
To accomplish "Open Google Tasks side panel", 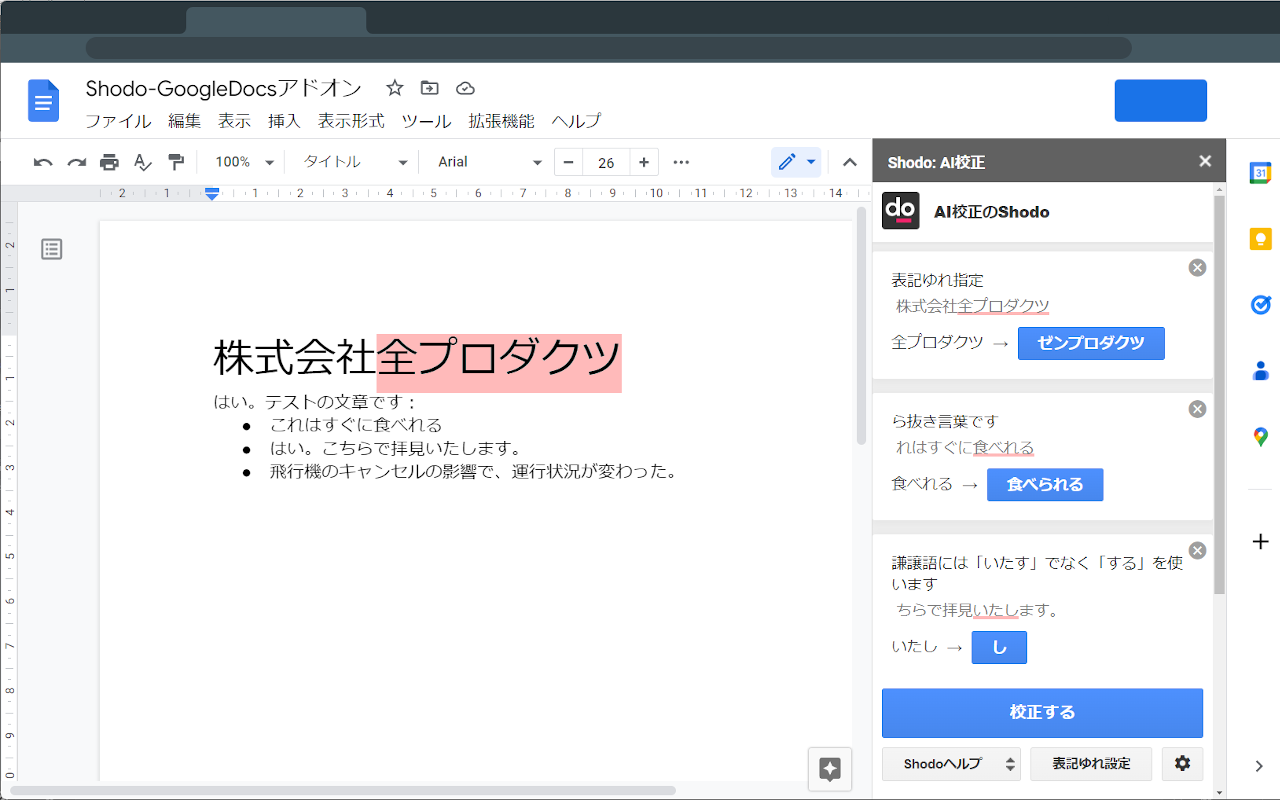I will [x=1260, y=305].
